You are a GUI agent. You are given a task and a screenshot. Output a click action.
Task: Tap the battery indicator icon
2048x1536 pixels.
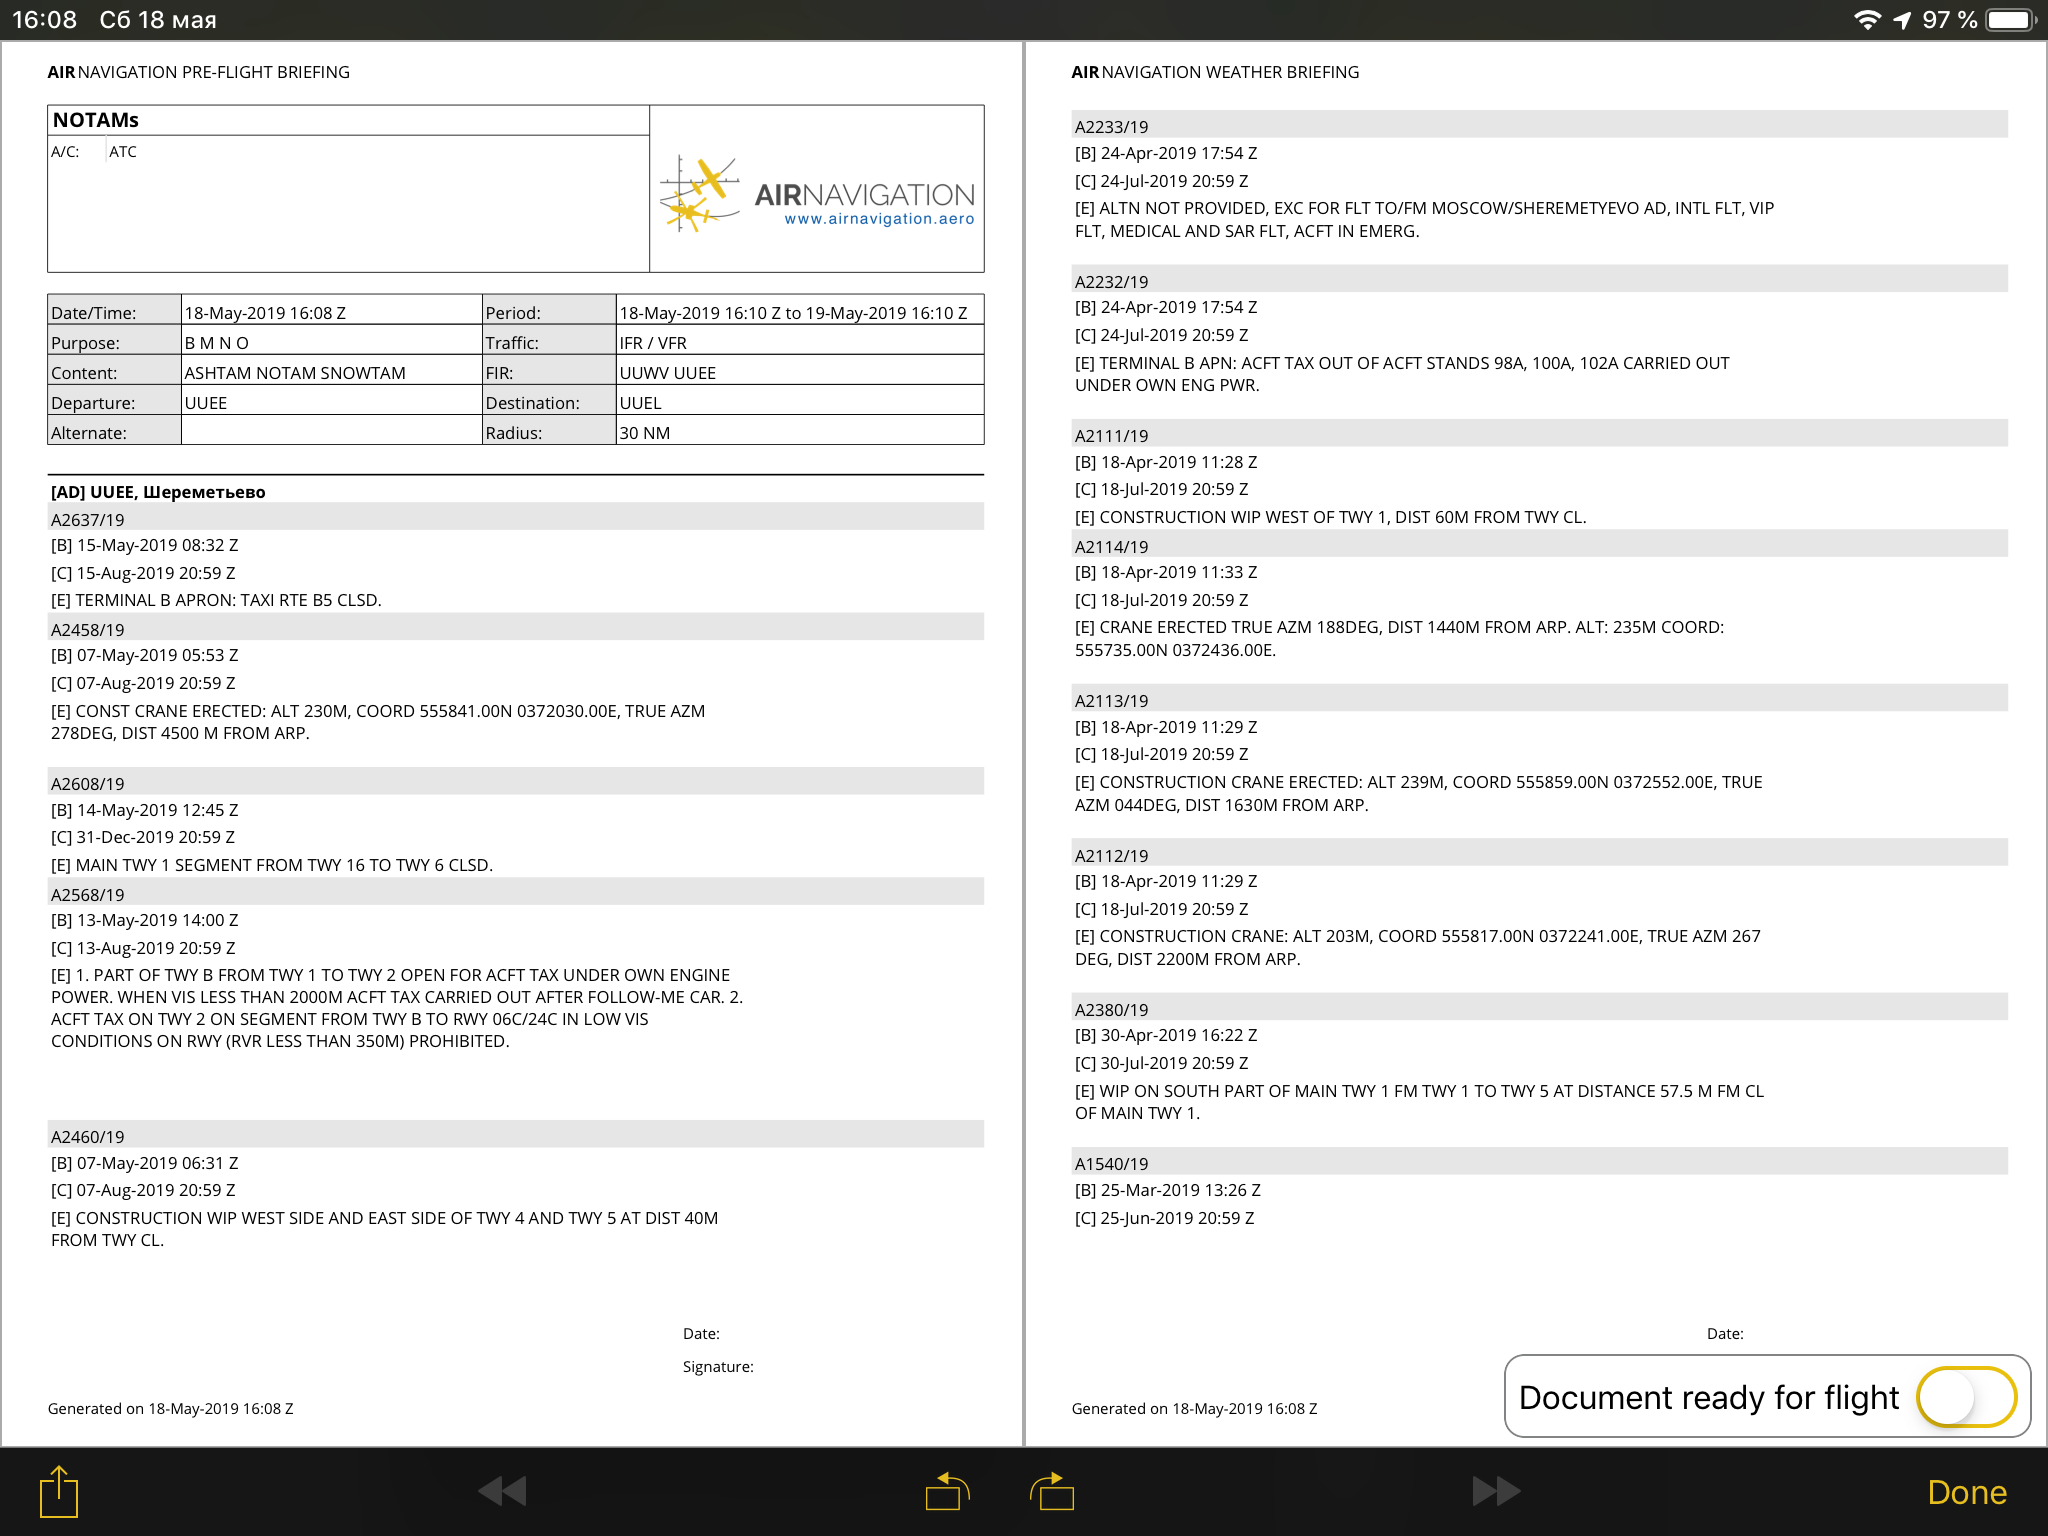click(2010, 20)
